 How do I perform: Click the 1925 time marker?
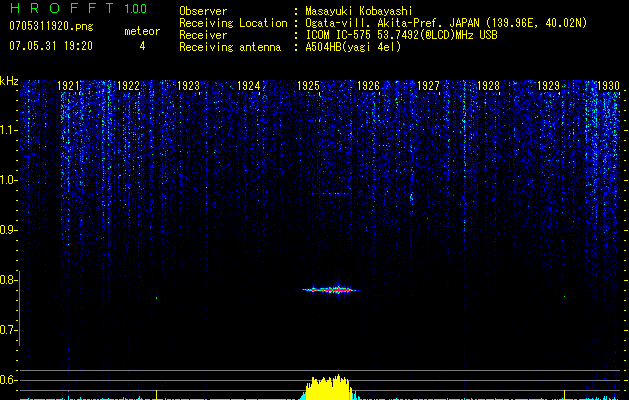308,85
